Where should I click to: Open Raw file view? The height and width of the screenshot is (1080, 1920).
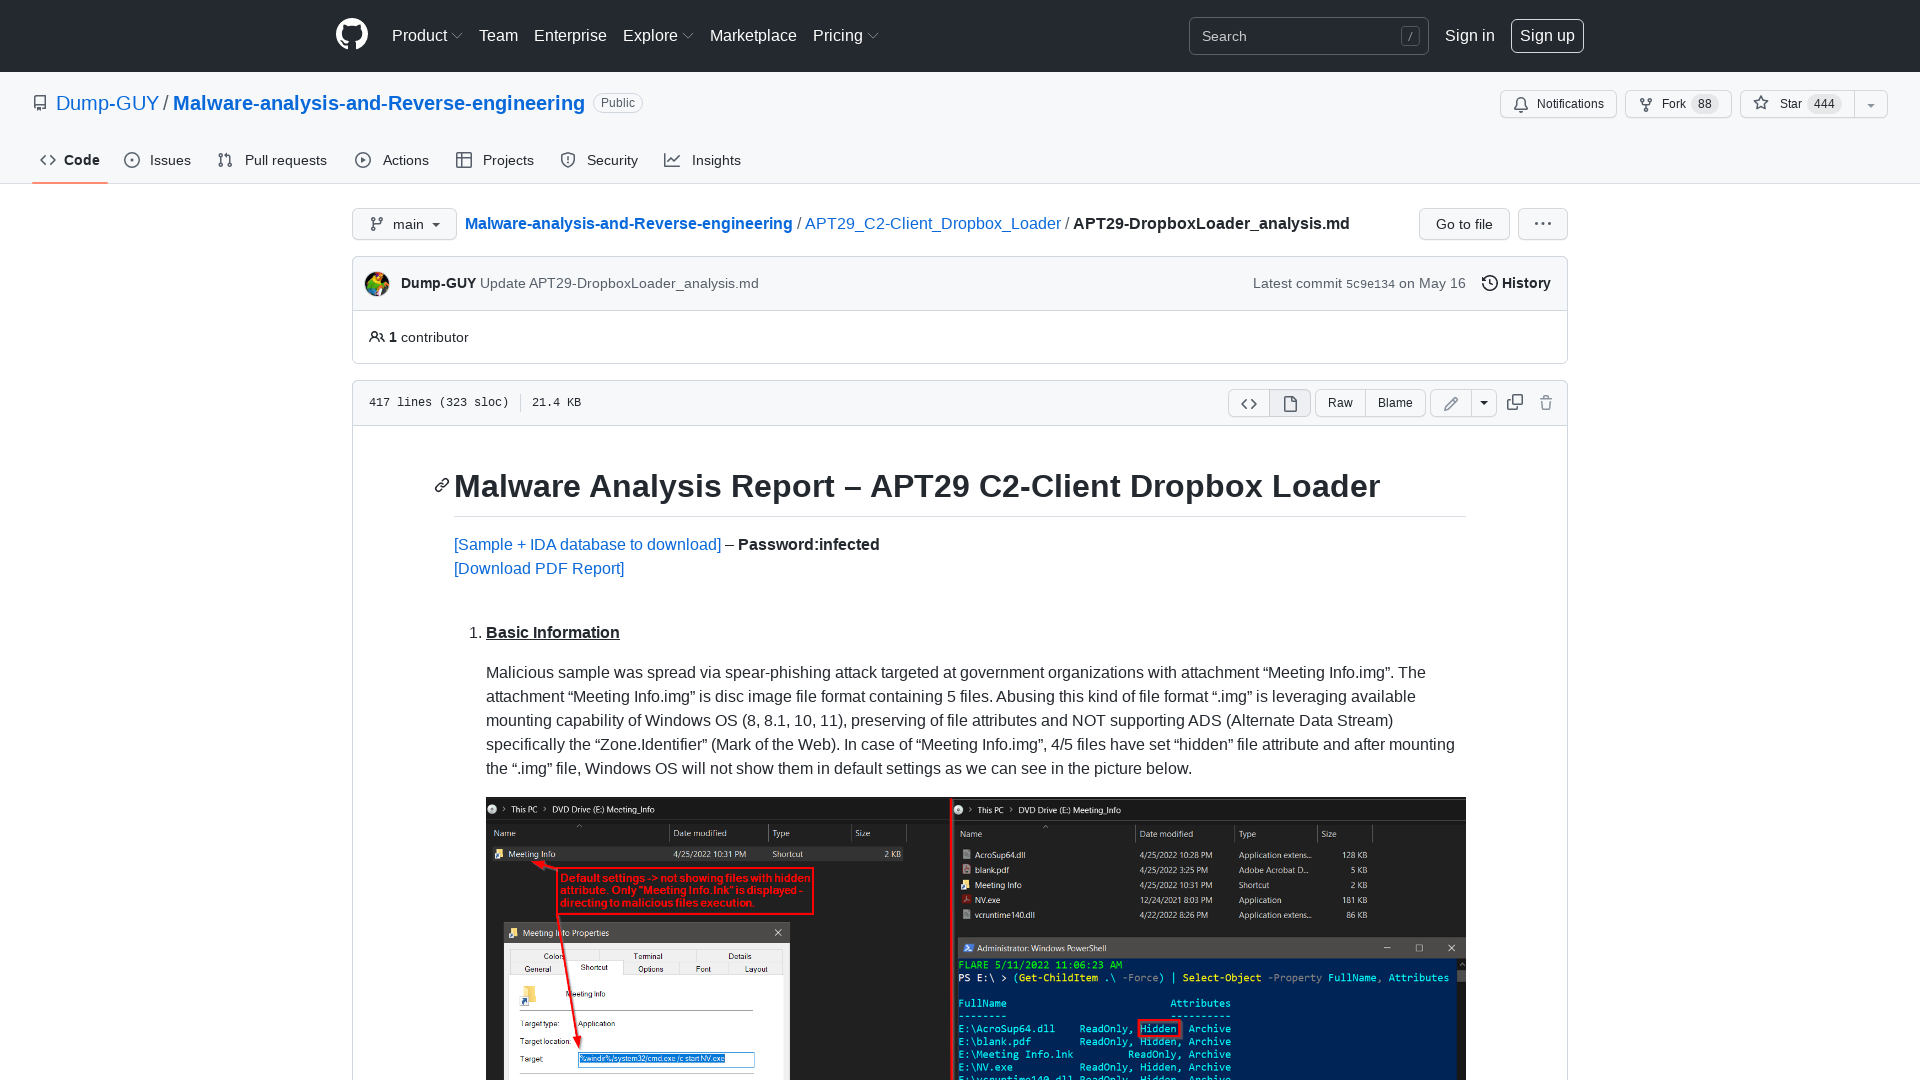pos(1340,403)
